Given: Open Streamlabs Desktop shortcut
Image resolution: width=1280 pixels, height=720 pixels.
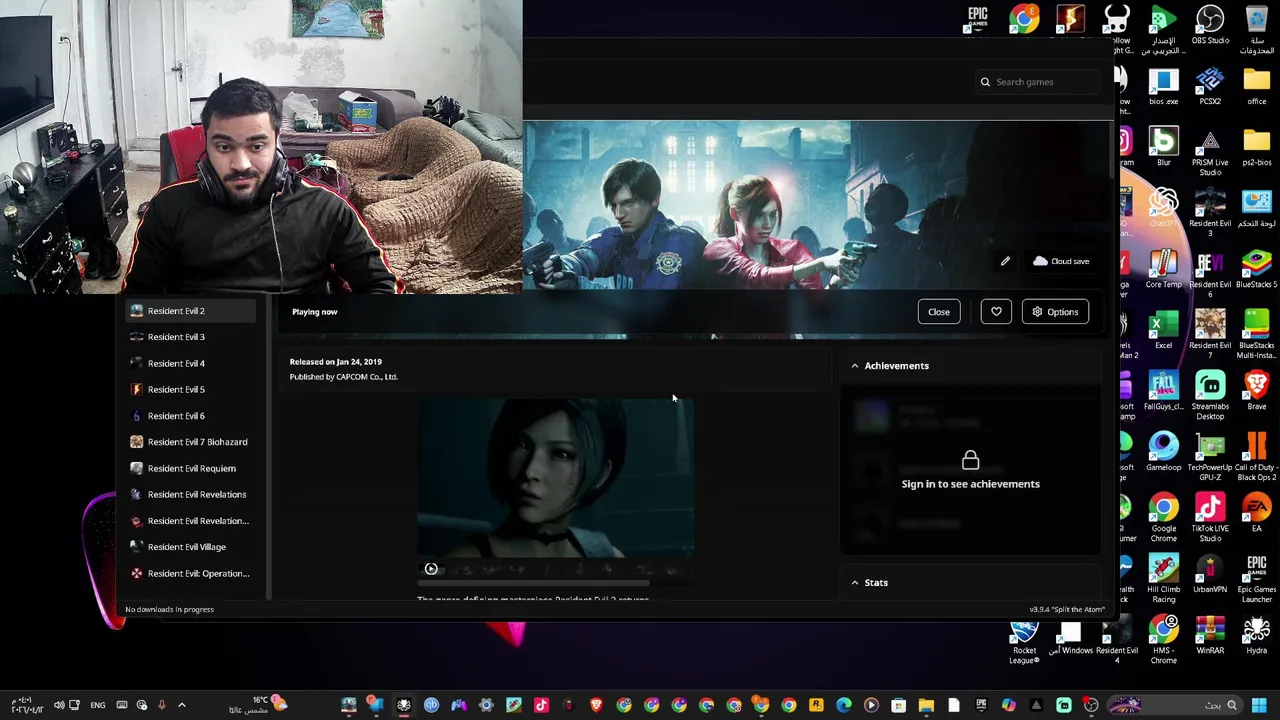Looking at the screenshot, I should (1210, 396).
